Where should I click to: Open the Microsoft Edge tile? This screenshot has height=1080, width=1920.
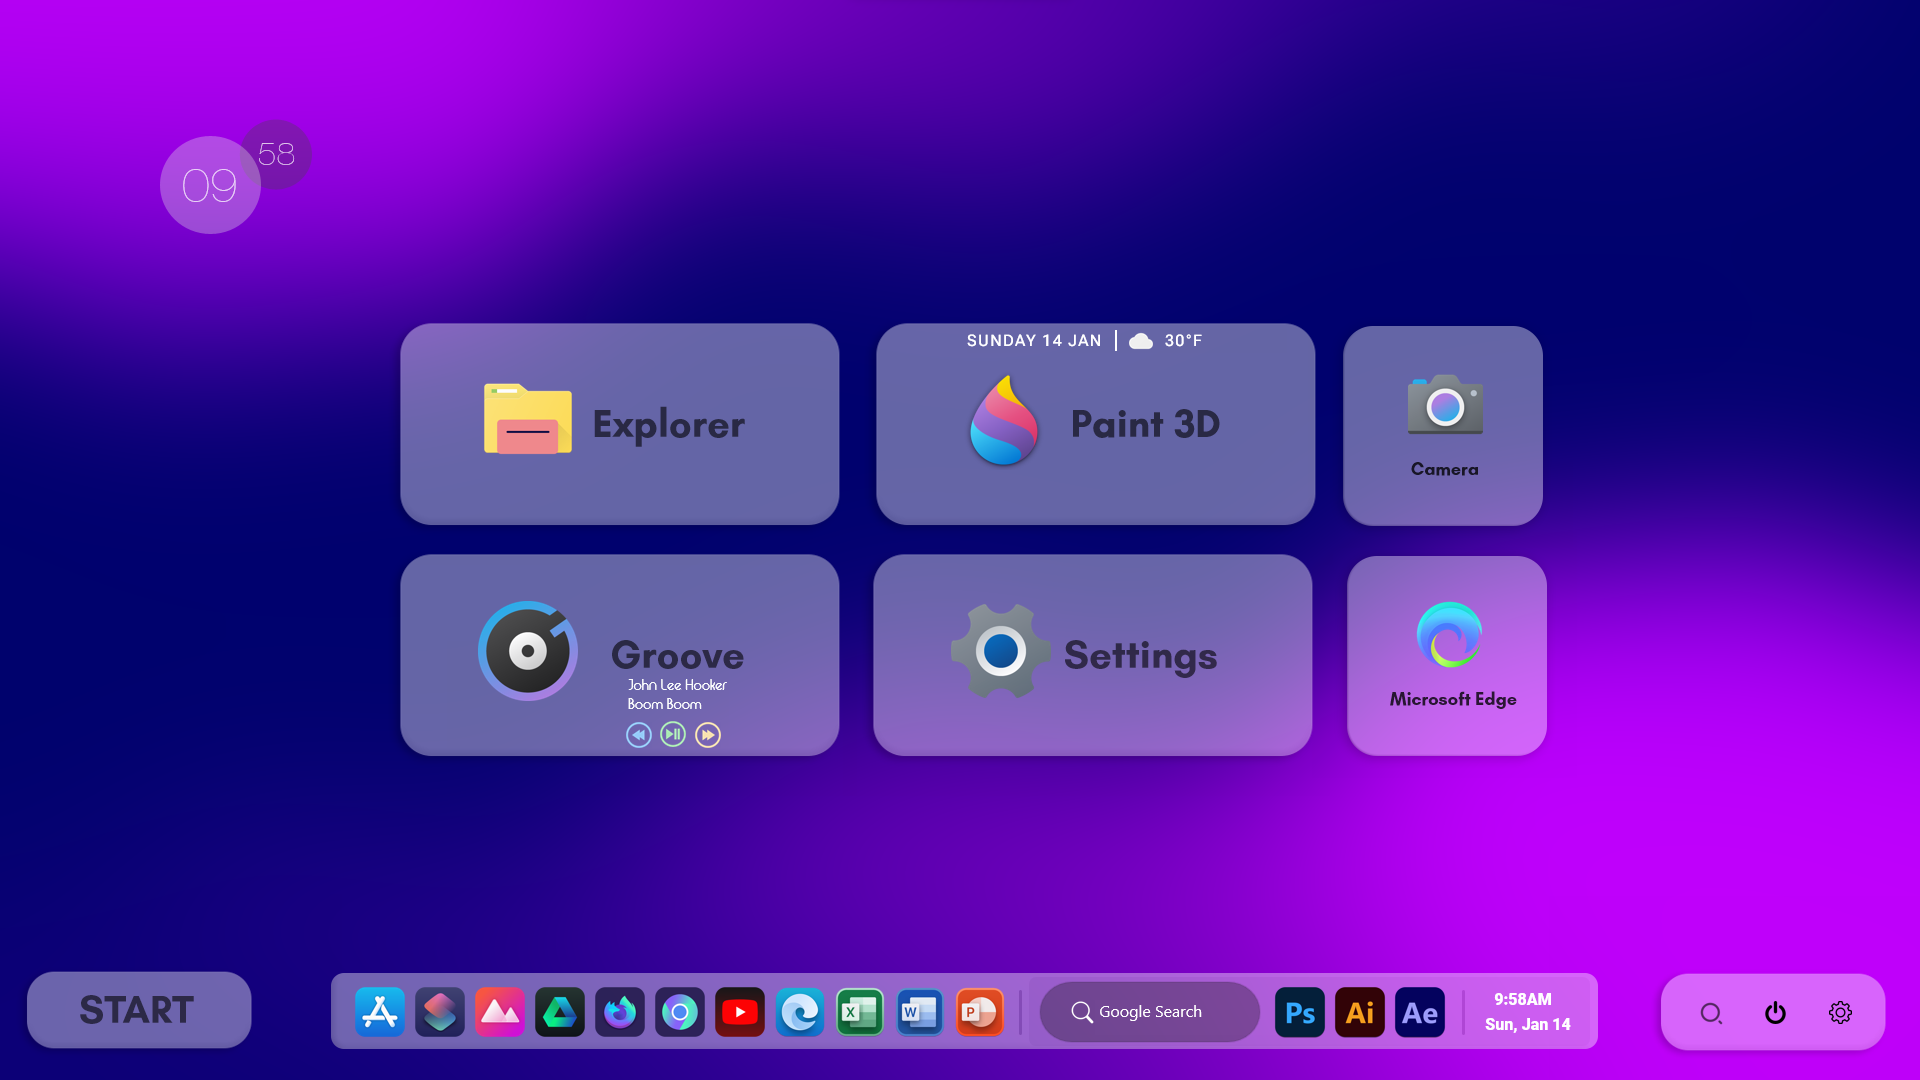[x=1447, y=656]
